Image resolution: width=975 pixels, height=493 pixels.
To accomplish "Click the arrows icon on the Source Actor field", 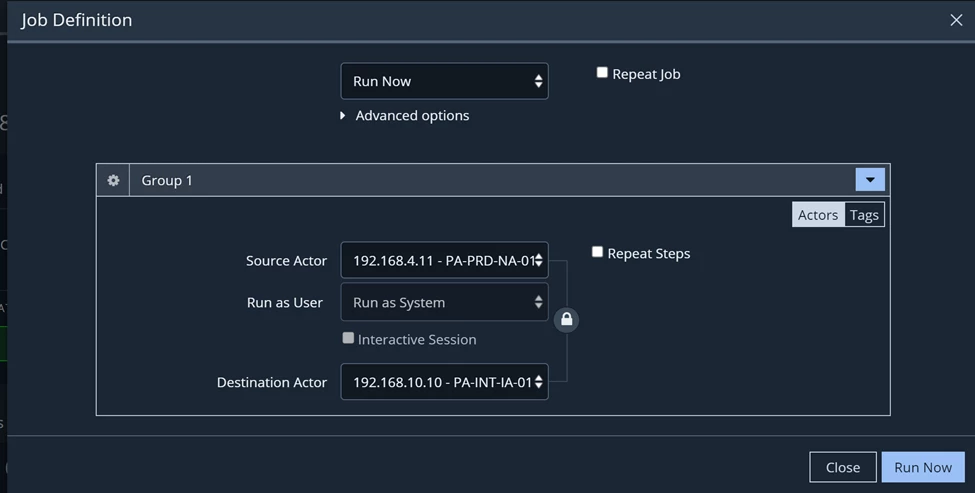I will point(538,260).
